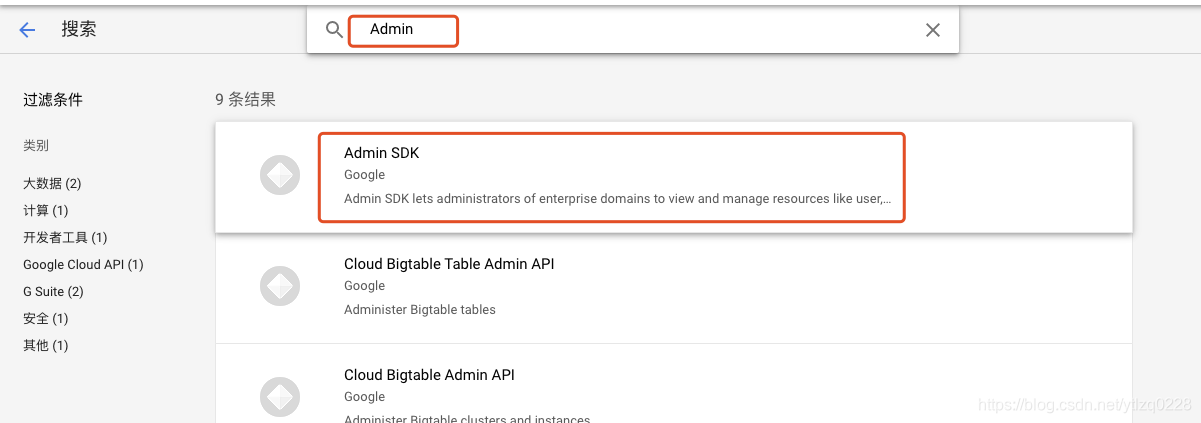The image size is (1201, 423).
Task: Filter by 计算 (1) category
Action: point(46,210)
